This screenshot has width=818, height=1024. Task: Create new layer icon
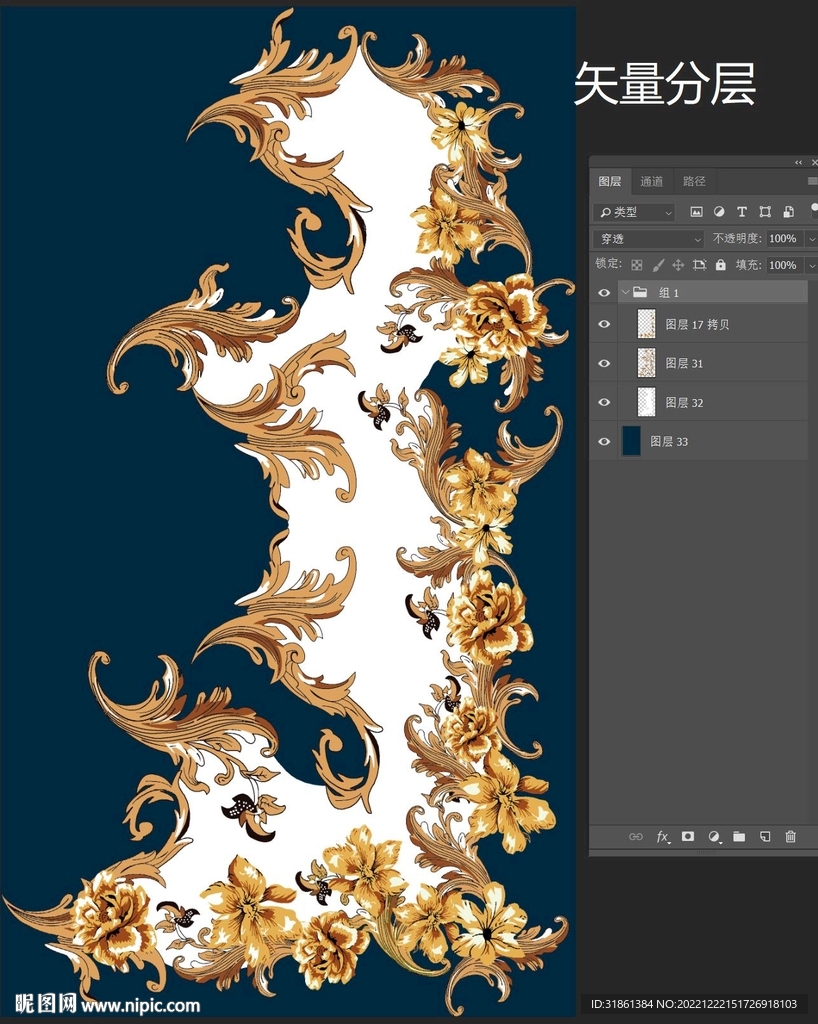tap(765, 837)
